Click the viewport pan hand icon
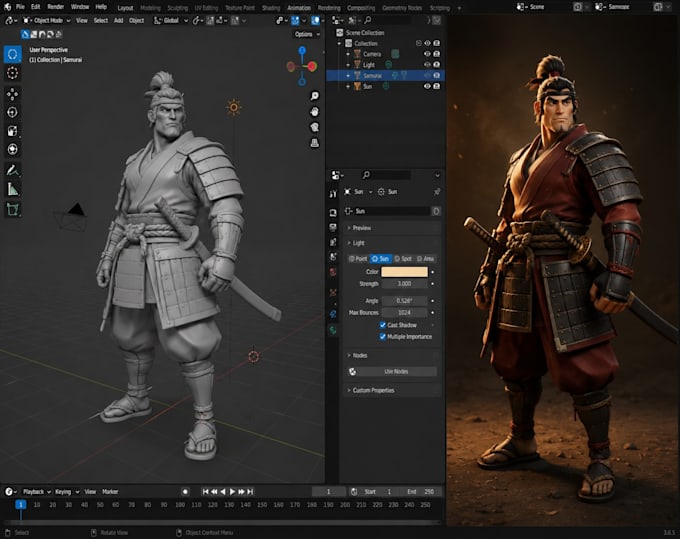680x539 pixels. point(315,111)
